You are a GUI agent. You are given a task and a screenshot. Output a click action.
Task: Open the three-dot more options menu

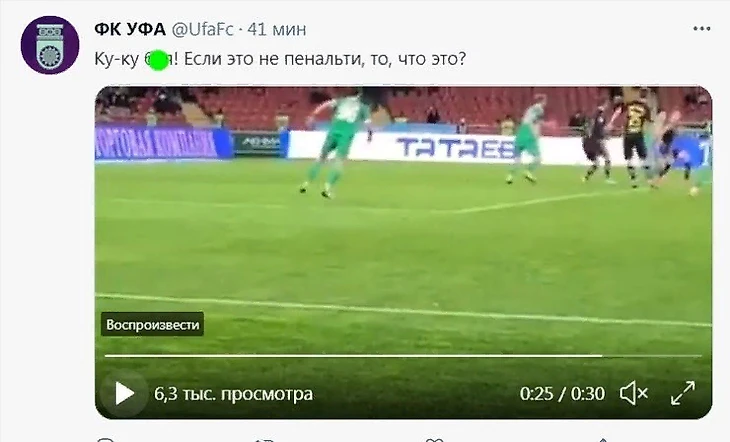702,29
